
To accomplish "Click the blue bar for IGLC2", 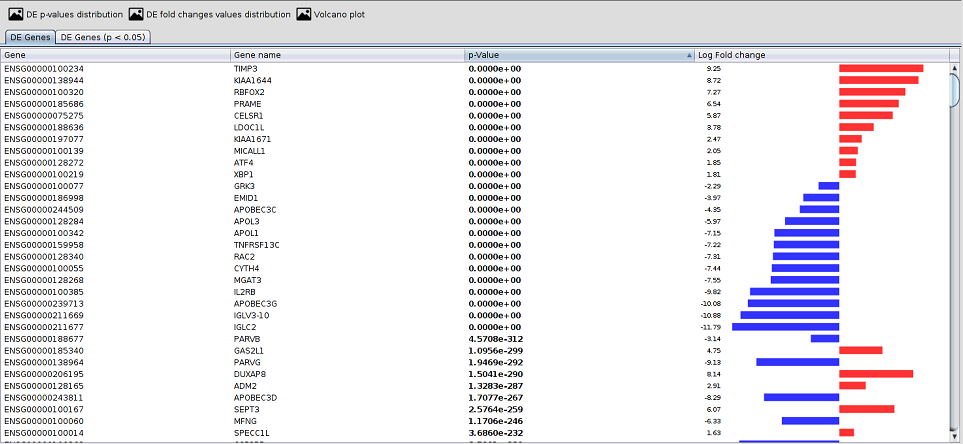I will [786, 327].
